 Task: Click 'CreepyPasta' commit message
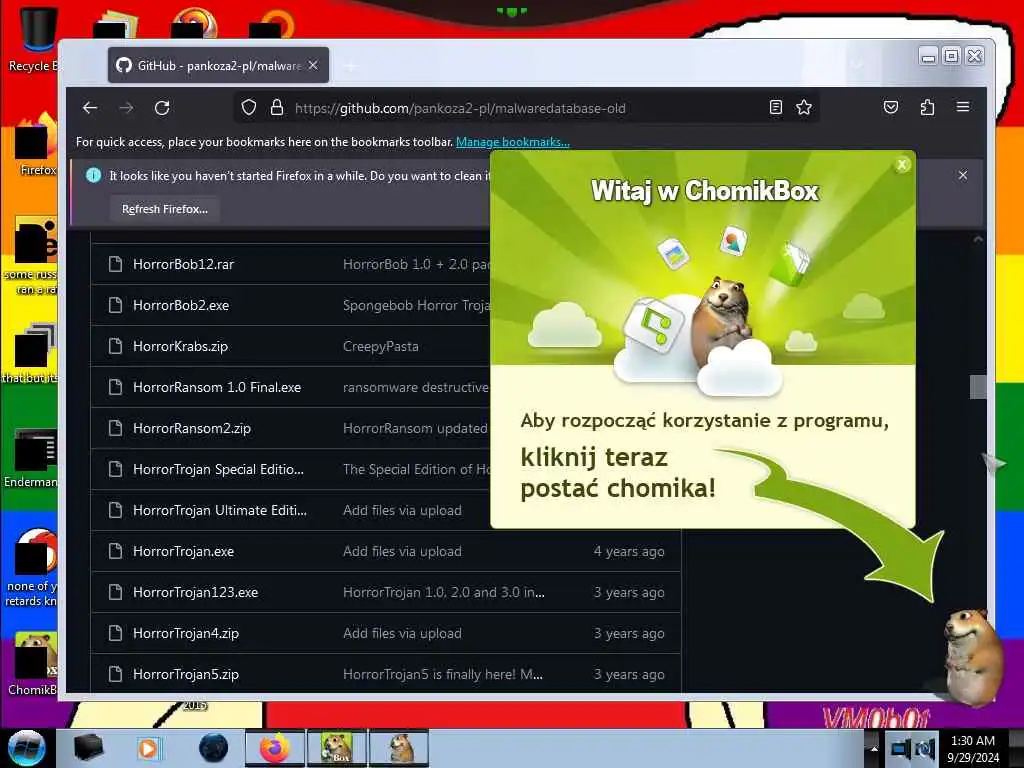click(381, 347)
